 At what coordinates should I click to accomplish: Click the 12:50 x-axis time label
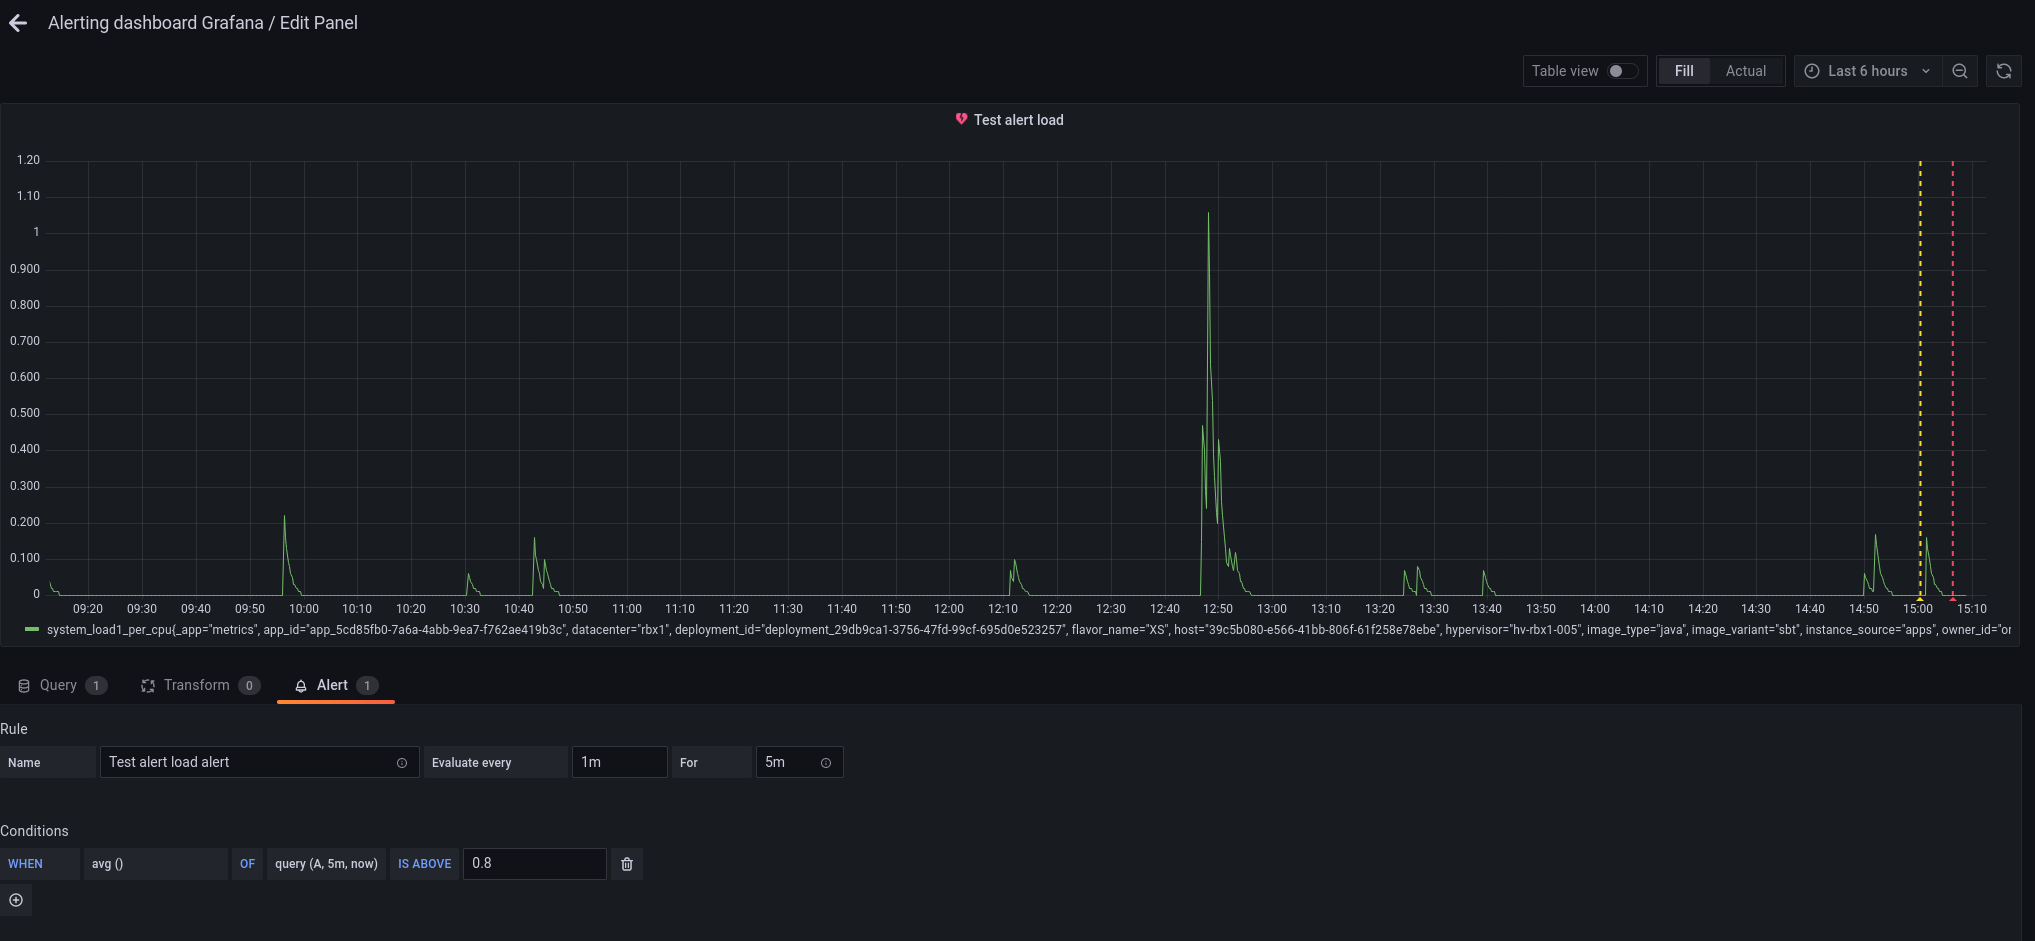[1218, 609]
